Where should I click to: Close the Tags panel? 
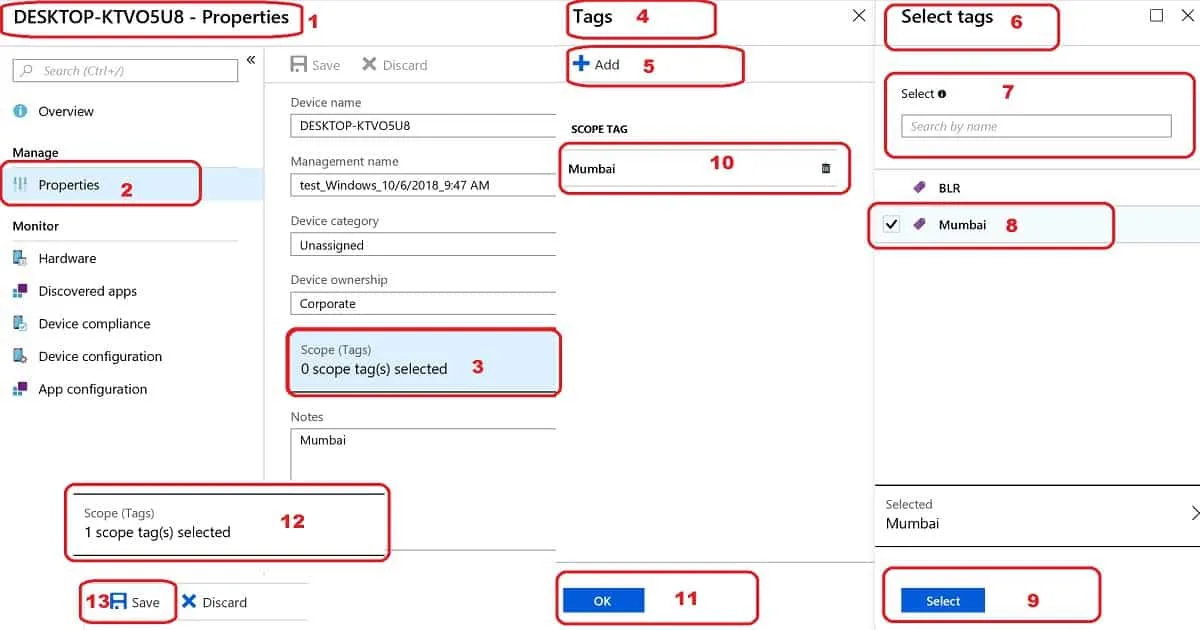(x=859, y=16)
